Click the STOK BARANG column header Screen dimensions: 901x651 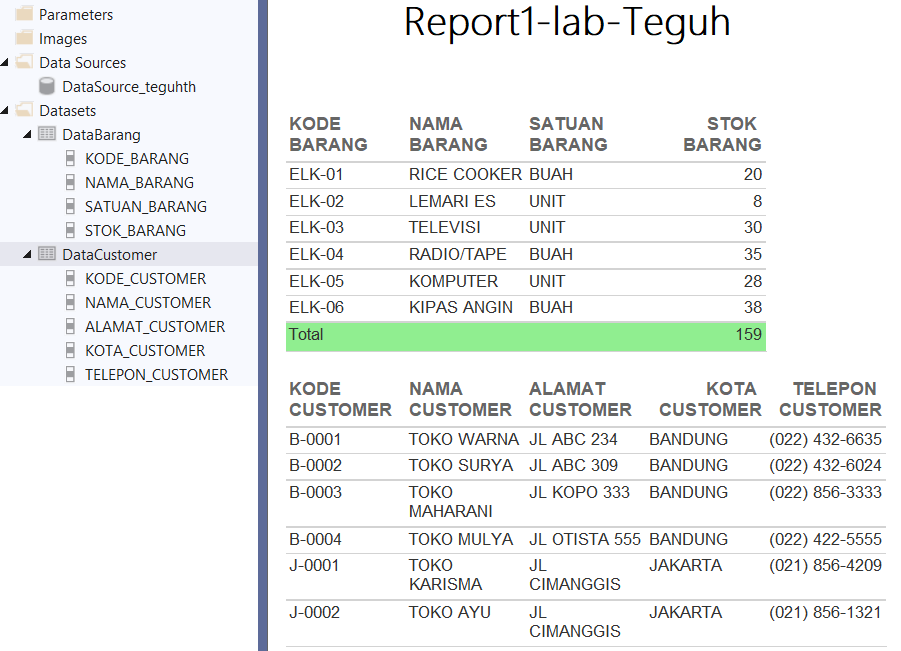pyautogui.click(x=722, y=134)
